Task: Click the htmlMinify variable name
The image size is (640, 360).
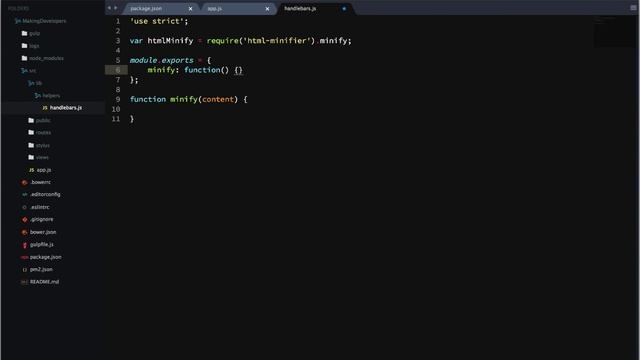Action: click(170, 41)
